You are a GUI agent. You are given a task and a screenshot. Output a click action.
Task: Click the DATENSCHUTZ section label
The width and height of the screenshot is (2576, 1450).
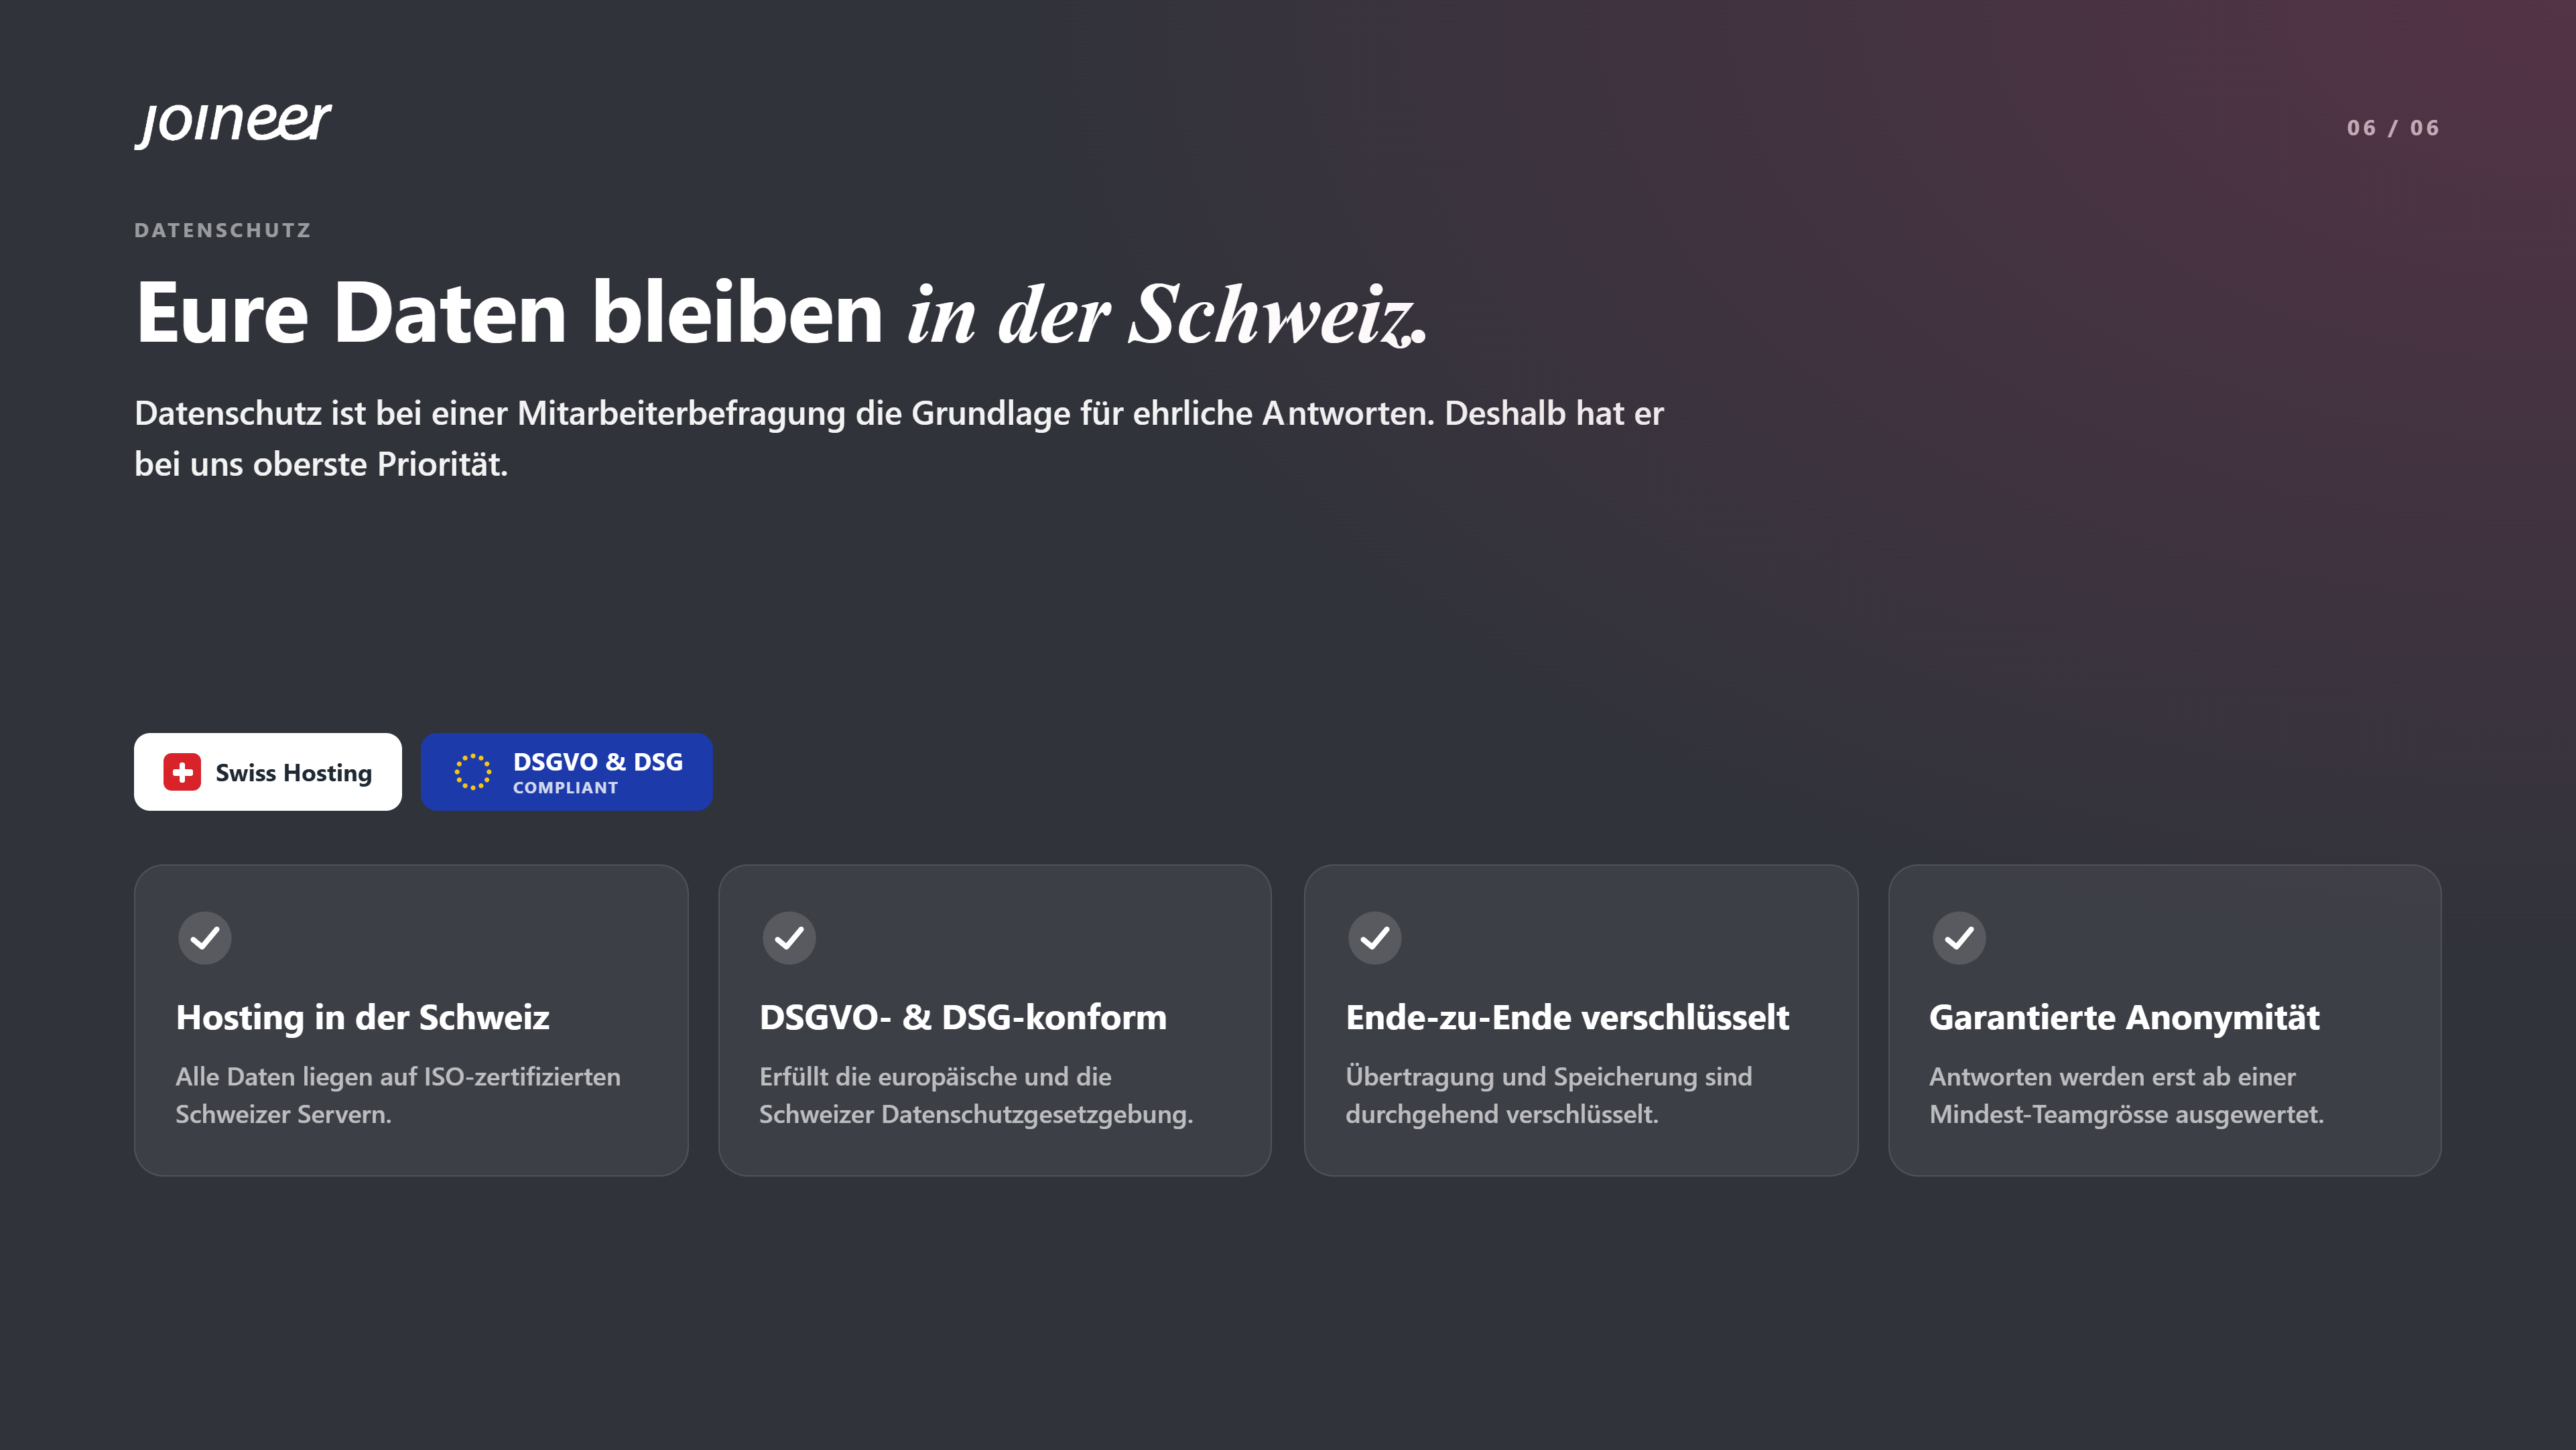[223, 230]
